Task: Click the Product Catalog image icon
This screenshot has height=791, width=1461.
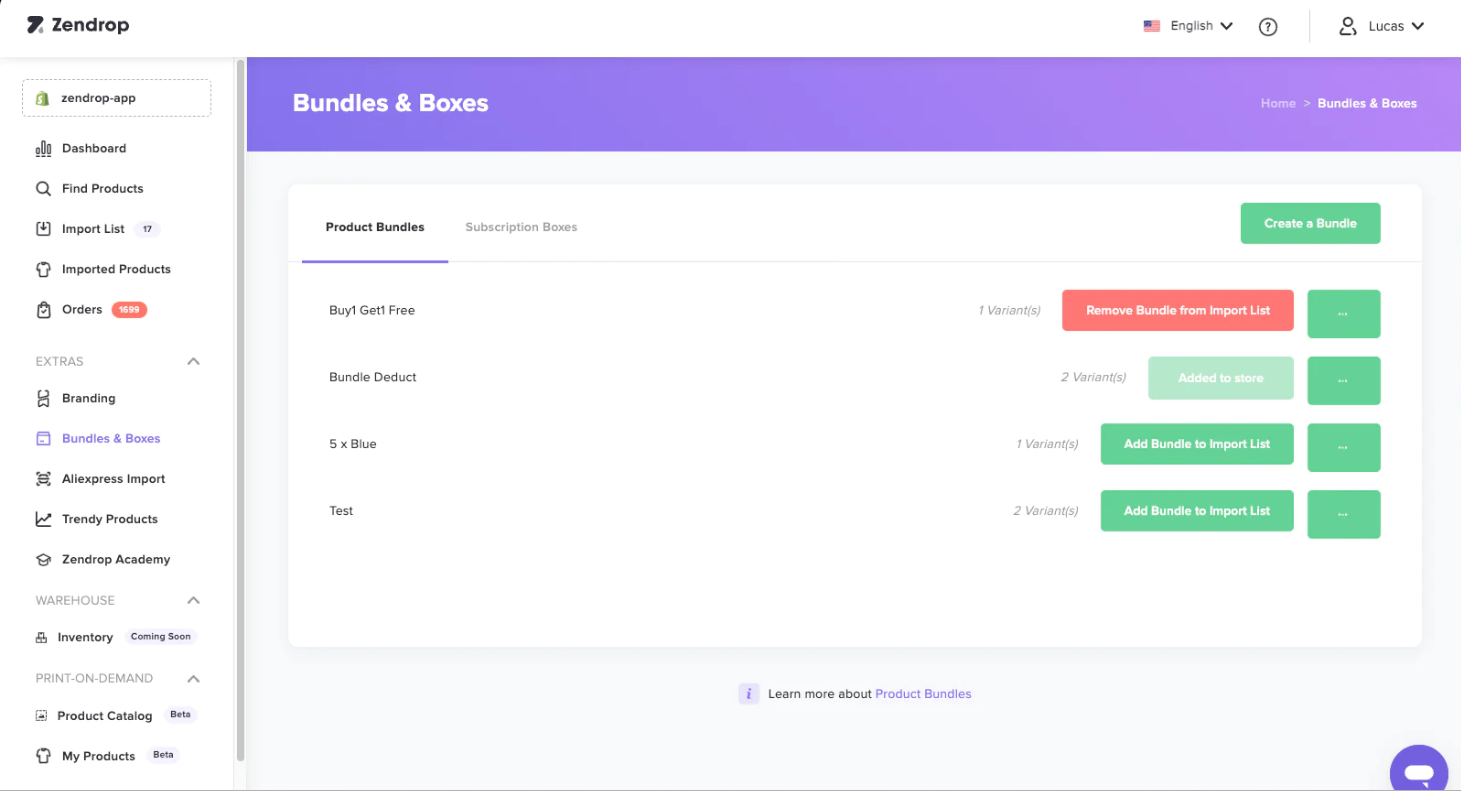Action: (41, 716)
